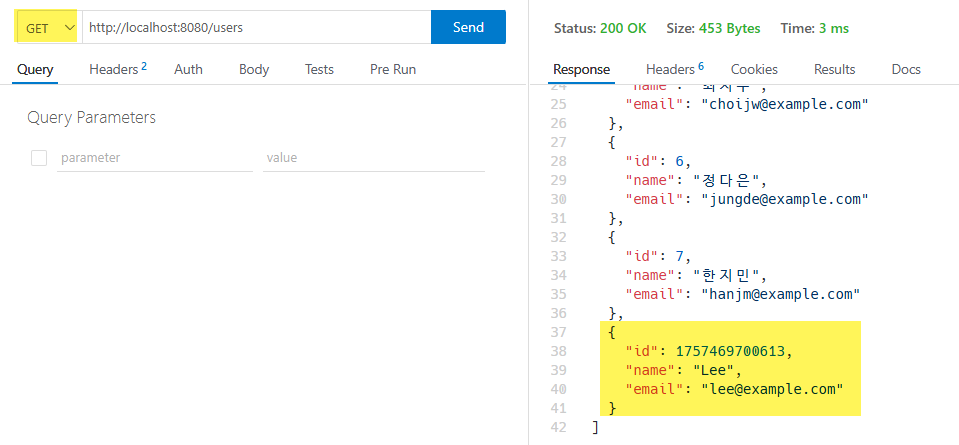The height and width of the screenshot is (445, 959).
Task: Open the Docs tab
Action: [x=906, y=70]
